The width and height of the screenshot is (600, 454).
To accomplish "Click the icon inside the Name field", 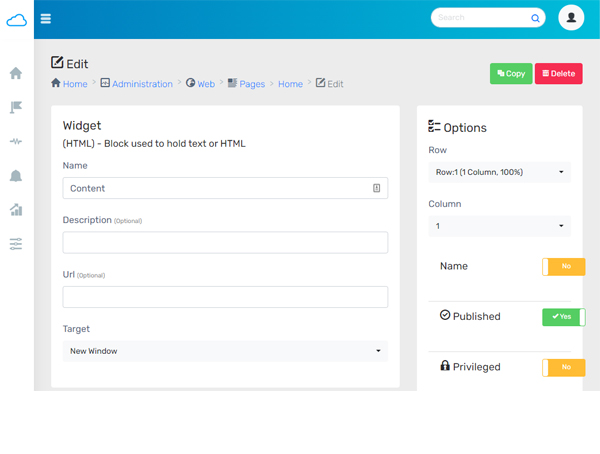I will pyautogui.click(x=377, y=188).
